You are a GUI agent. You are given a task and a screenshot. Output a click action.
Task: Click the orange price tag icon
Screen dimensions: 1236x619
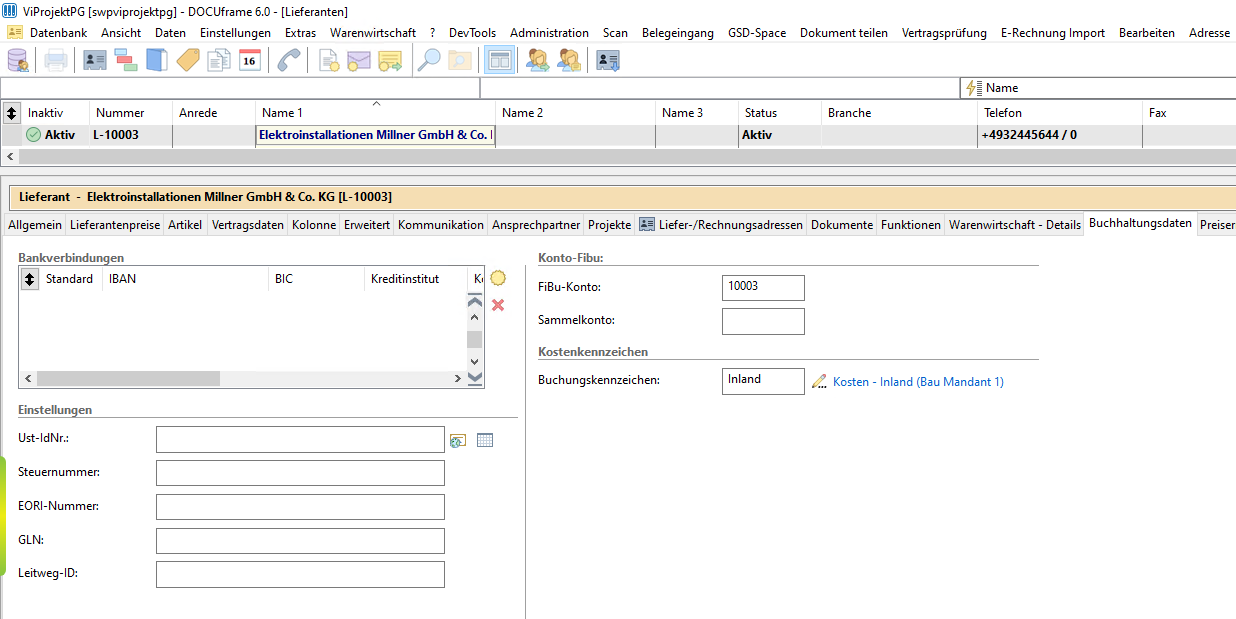tap(188, 60)
